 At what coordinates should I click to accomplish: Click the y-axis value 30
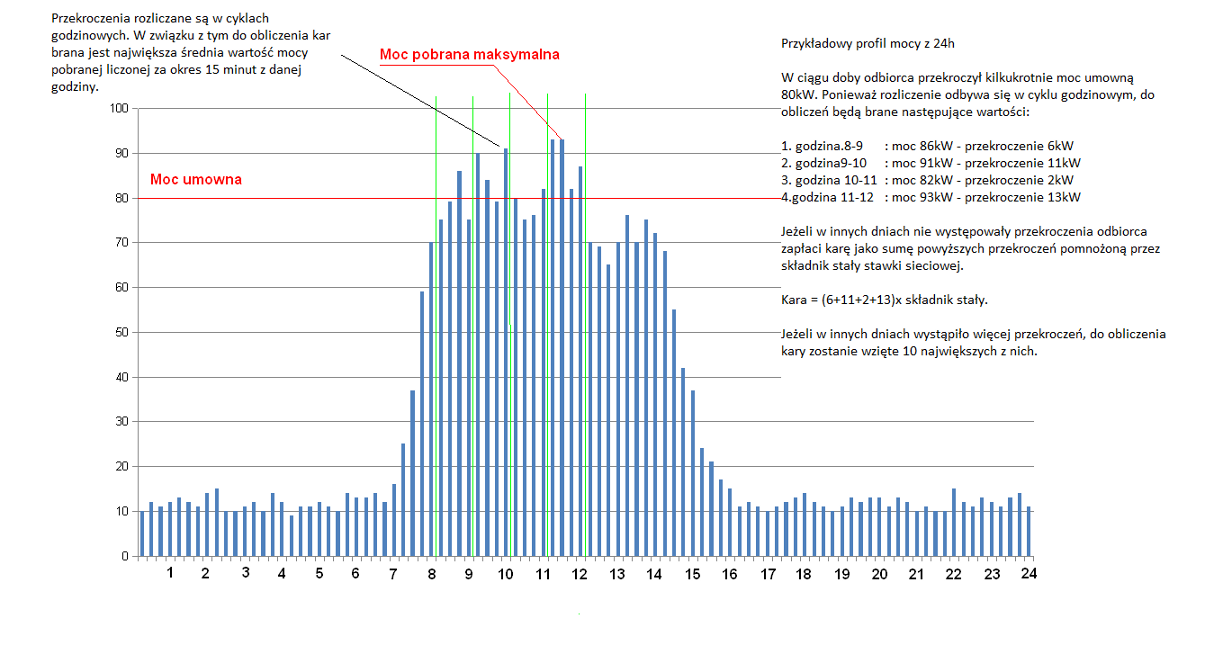(124, 422)
